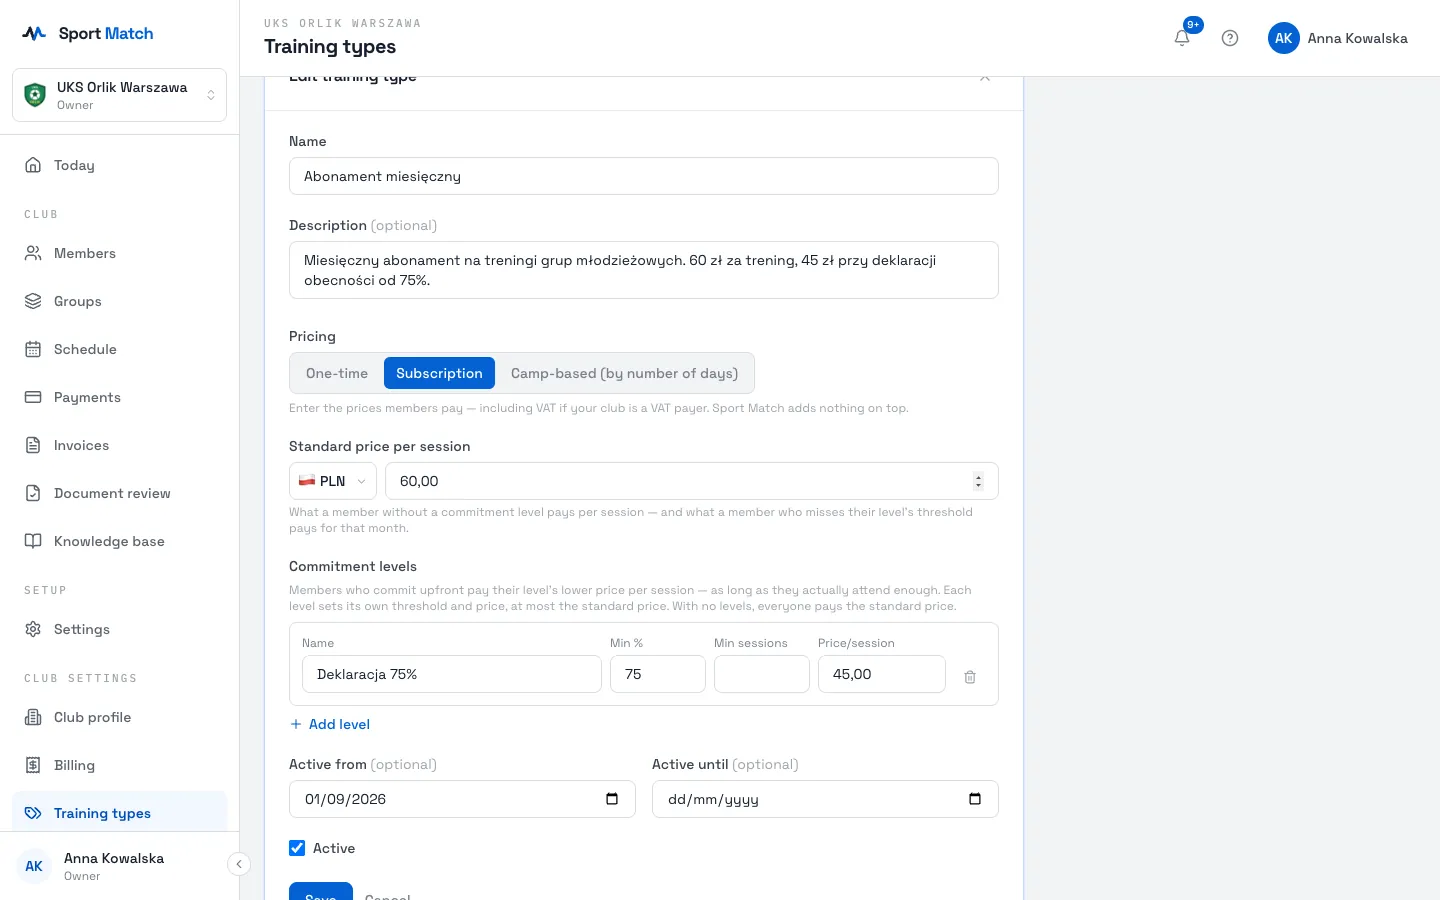Go to Today in the sidebar

(120, 165)
